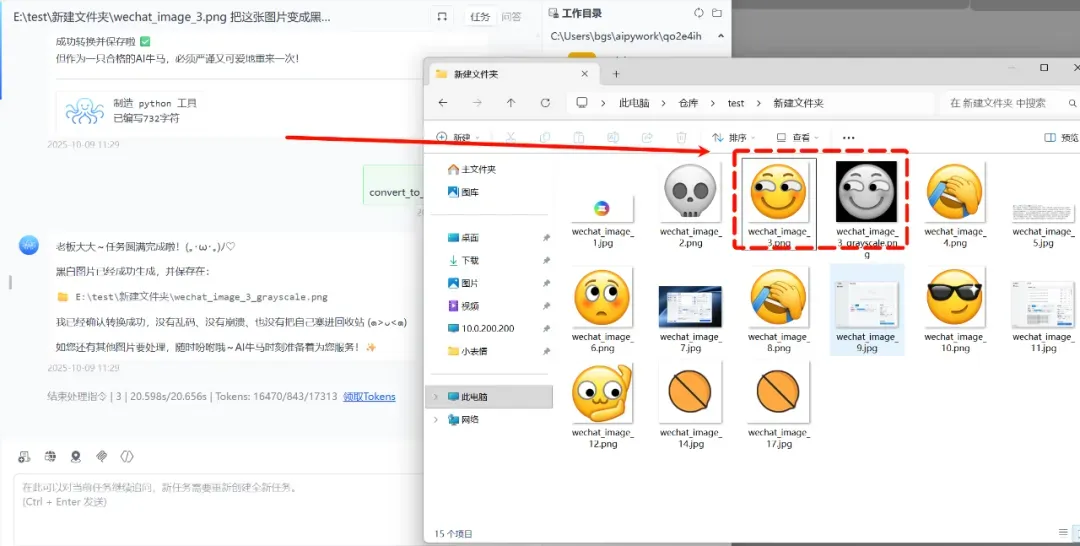Expand the 此电脑 tree node
This screenshot has width=1080, height=546.
[435, 397]
